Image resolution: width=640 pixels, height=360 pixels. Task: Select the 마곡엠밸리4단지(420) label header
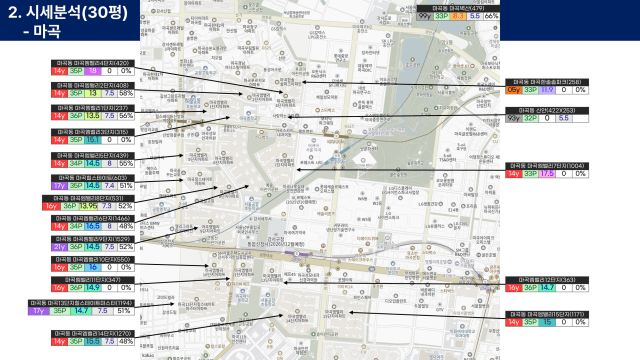click(93, 63)
